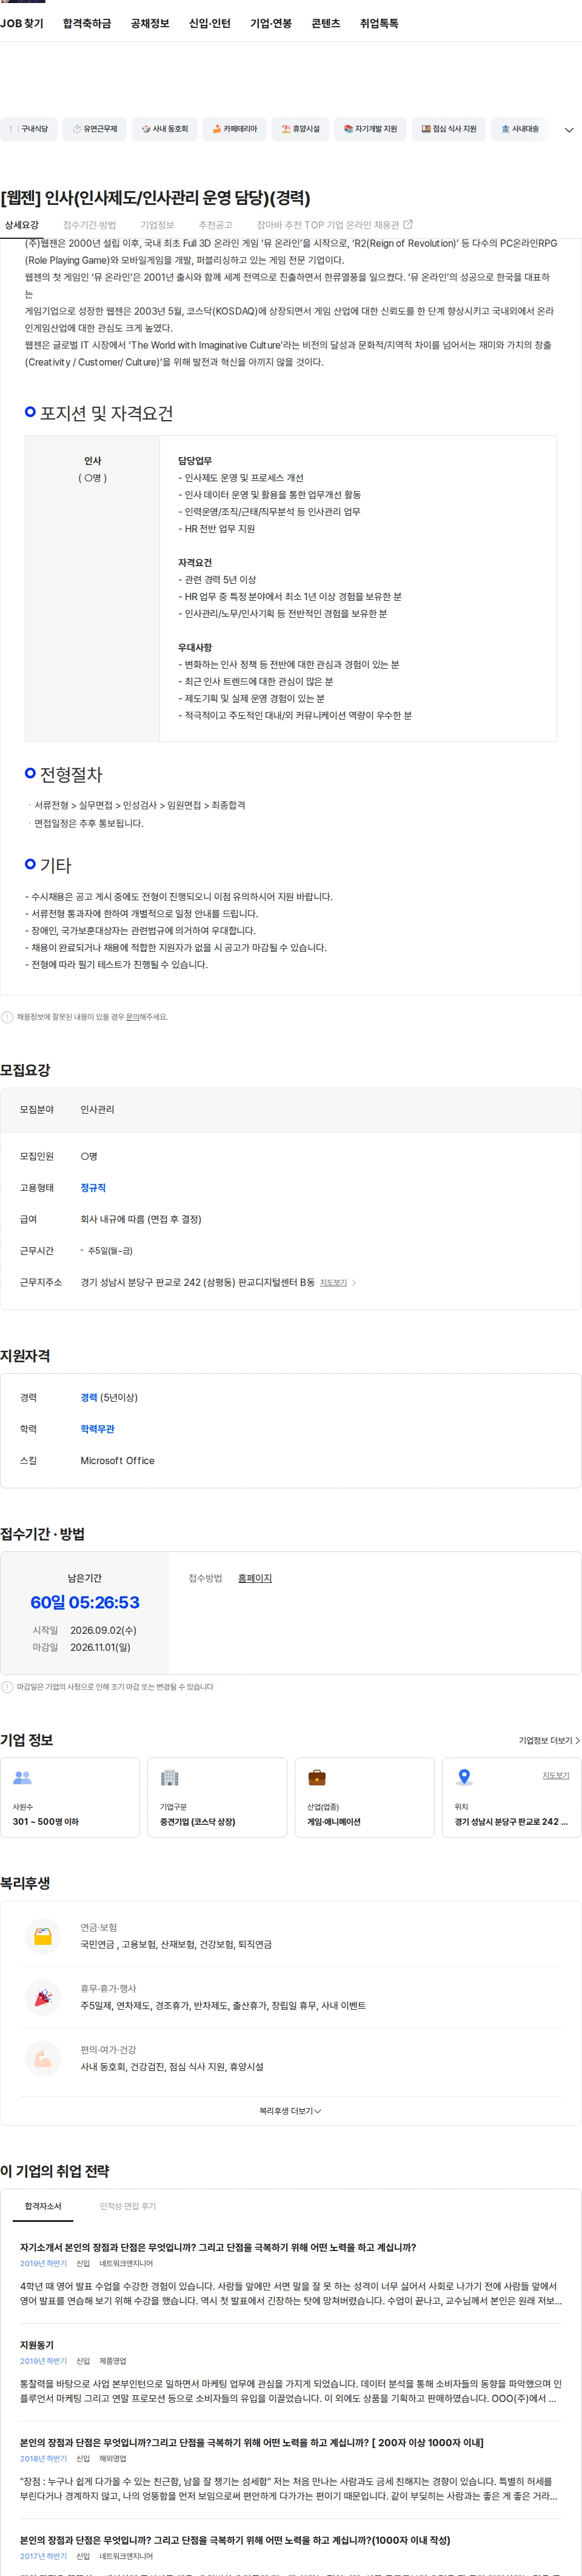Click the 편의·여가·건강 icon
582x2576 pixels.
point(43,2058)
